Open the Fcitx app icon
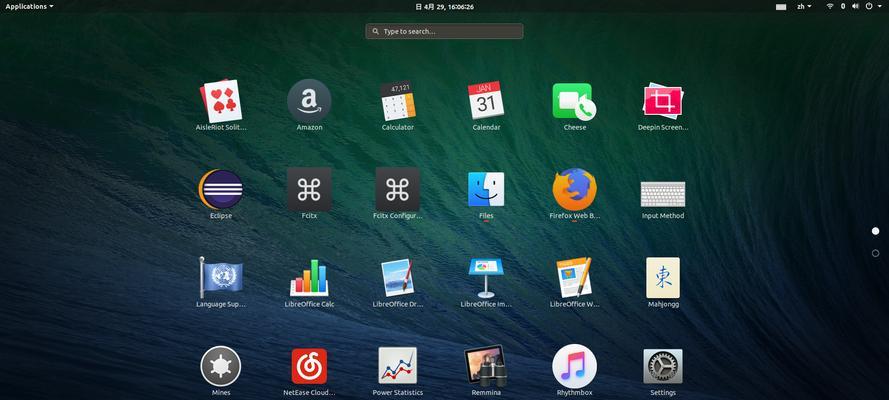Image resolution: width=889 pixels, height=400 pixels. [309, 189]
